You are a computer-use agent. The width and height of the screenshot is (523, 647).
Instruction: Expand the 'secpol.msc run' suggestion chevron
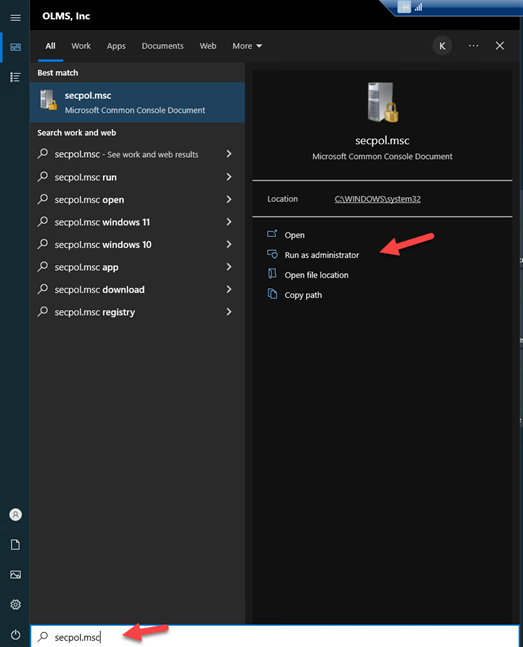coord(229,177)
